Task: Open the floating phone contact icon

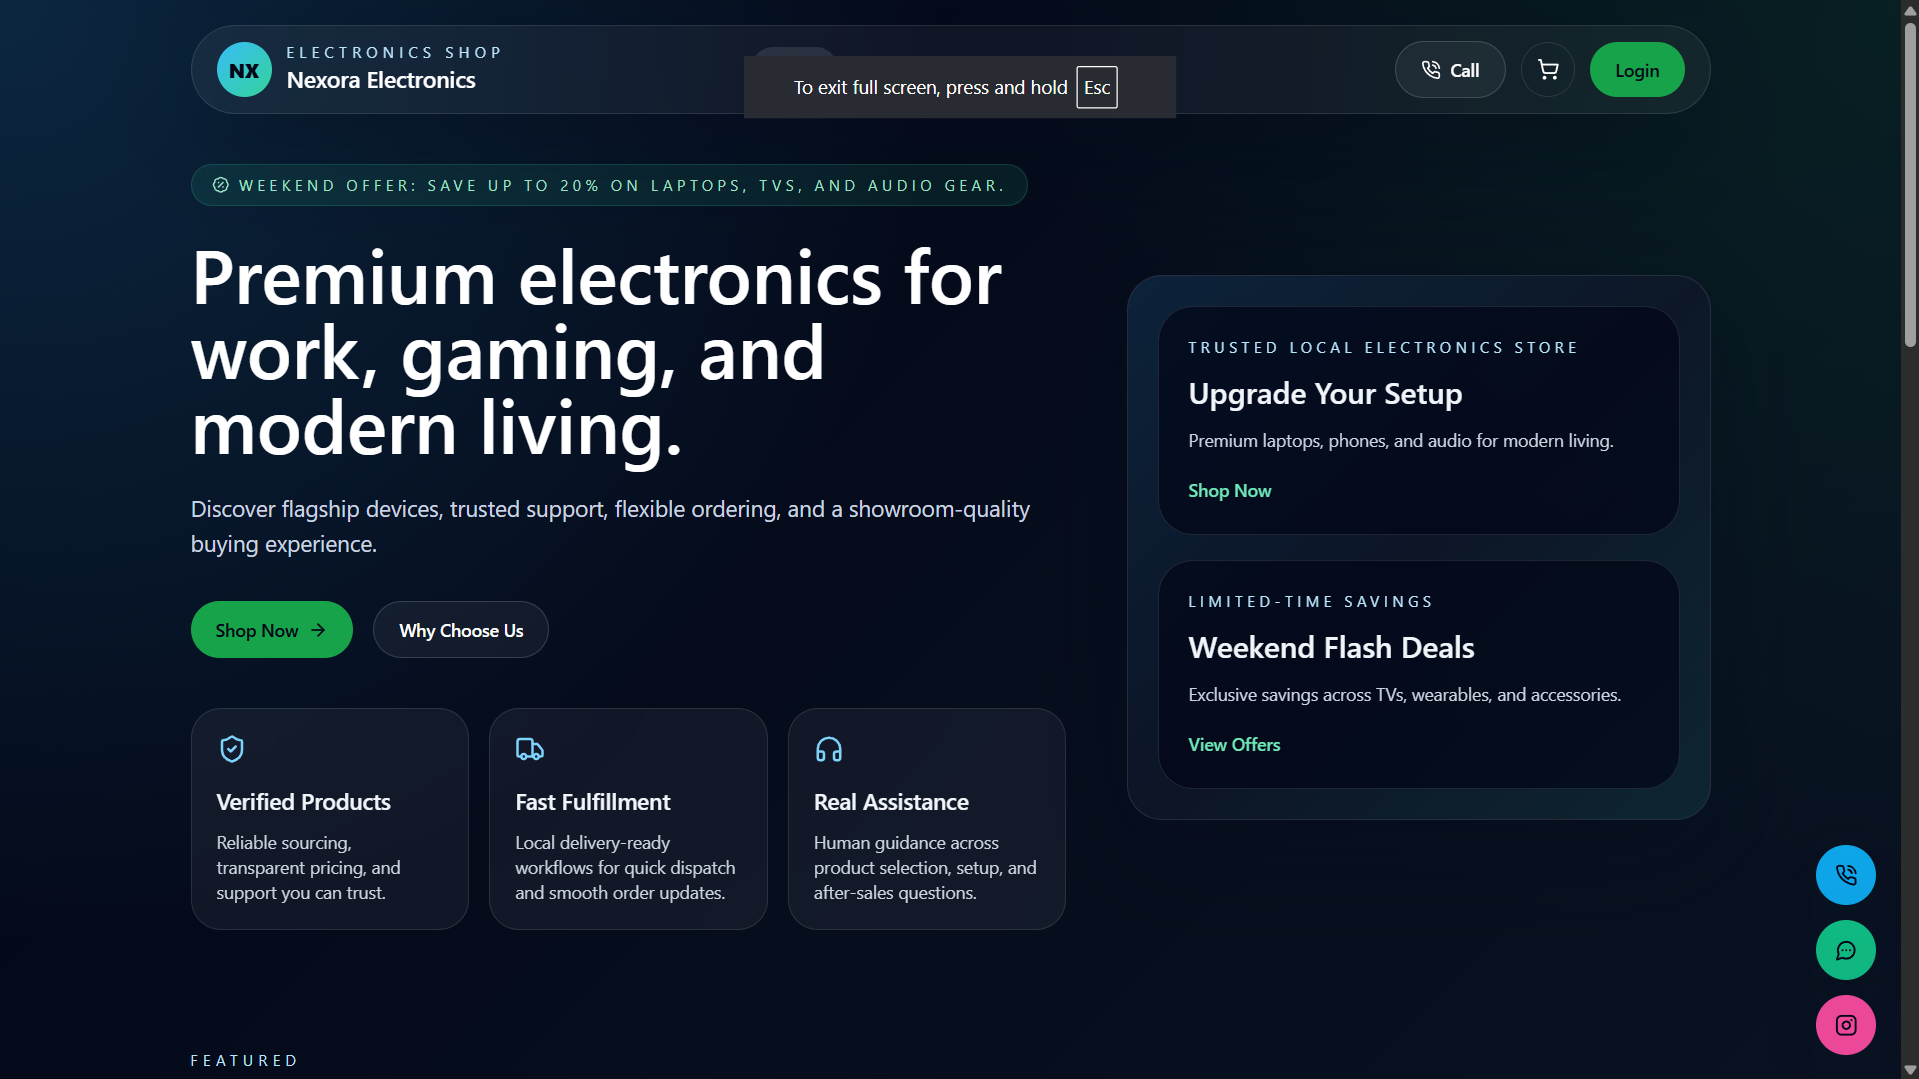Action: pos(1845,874)
